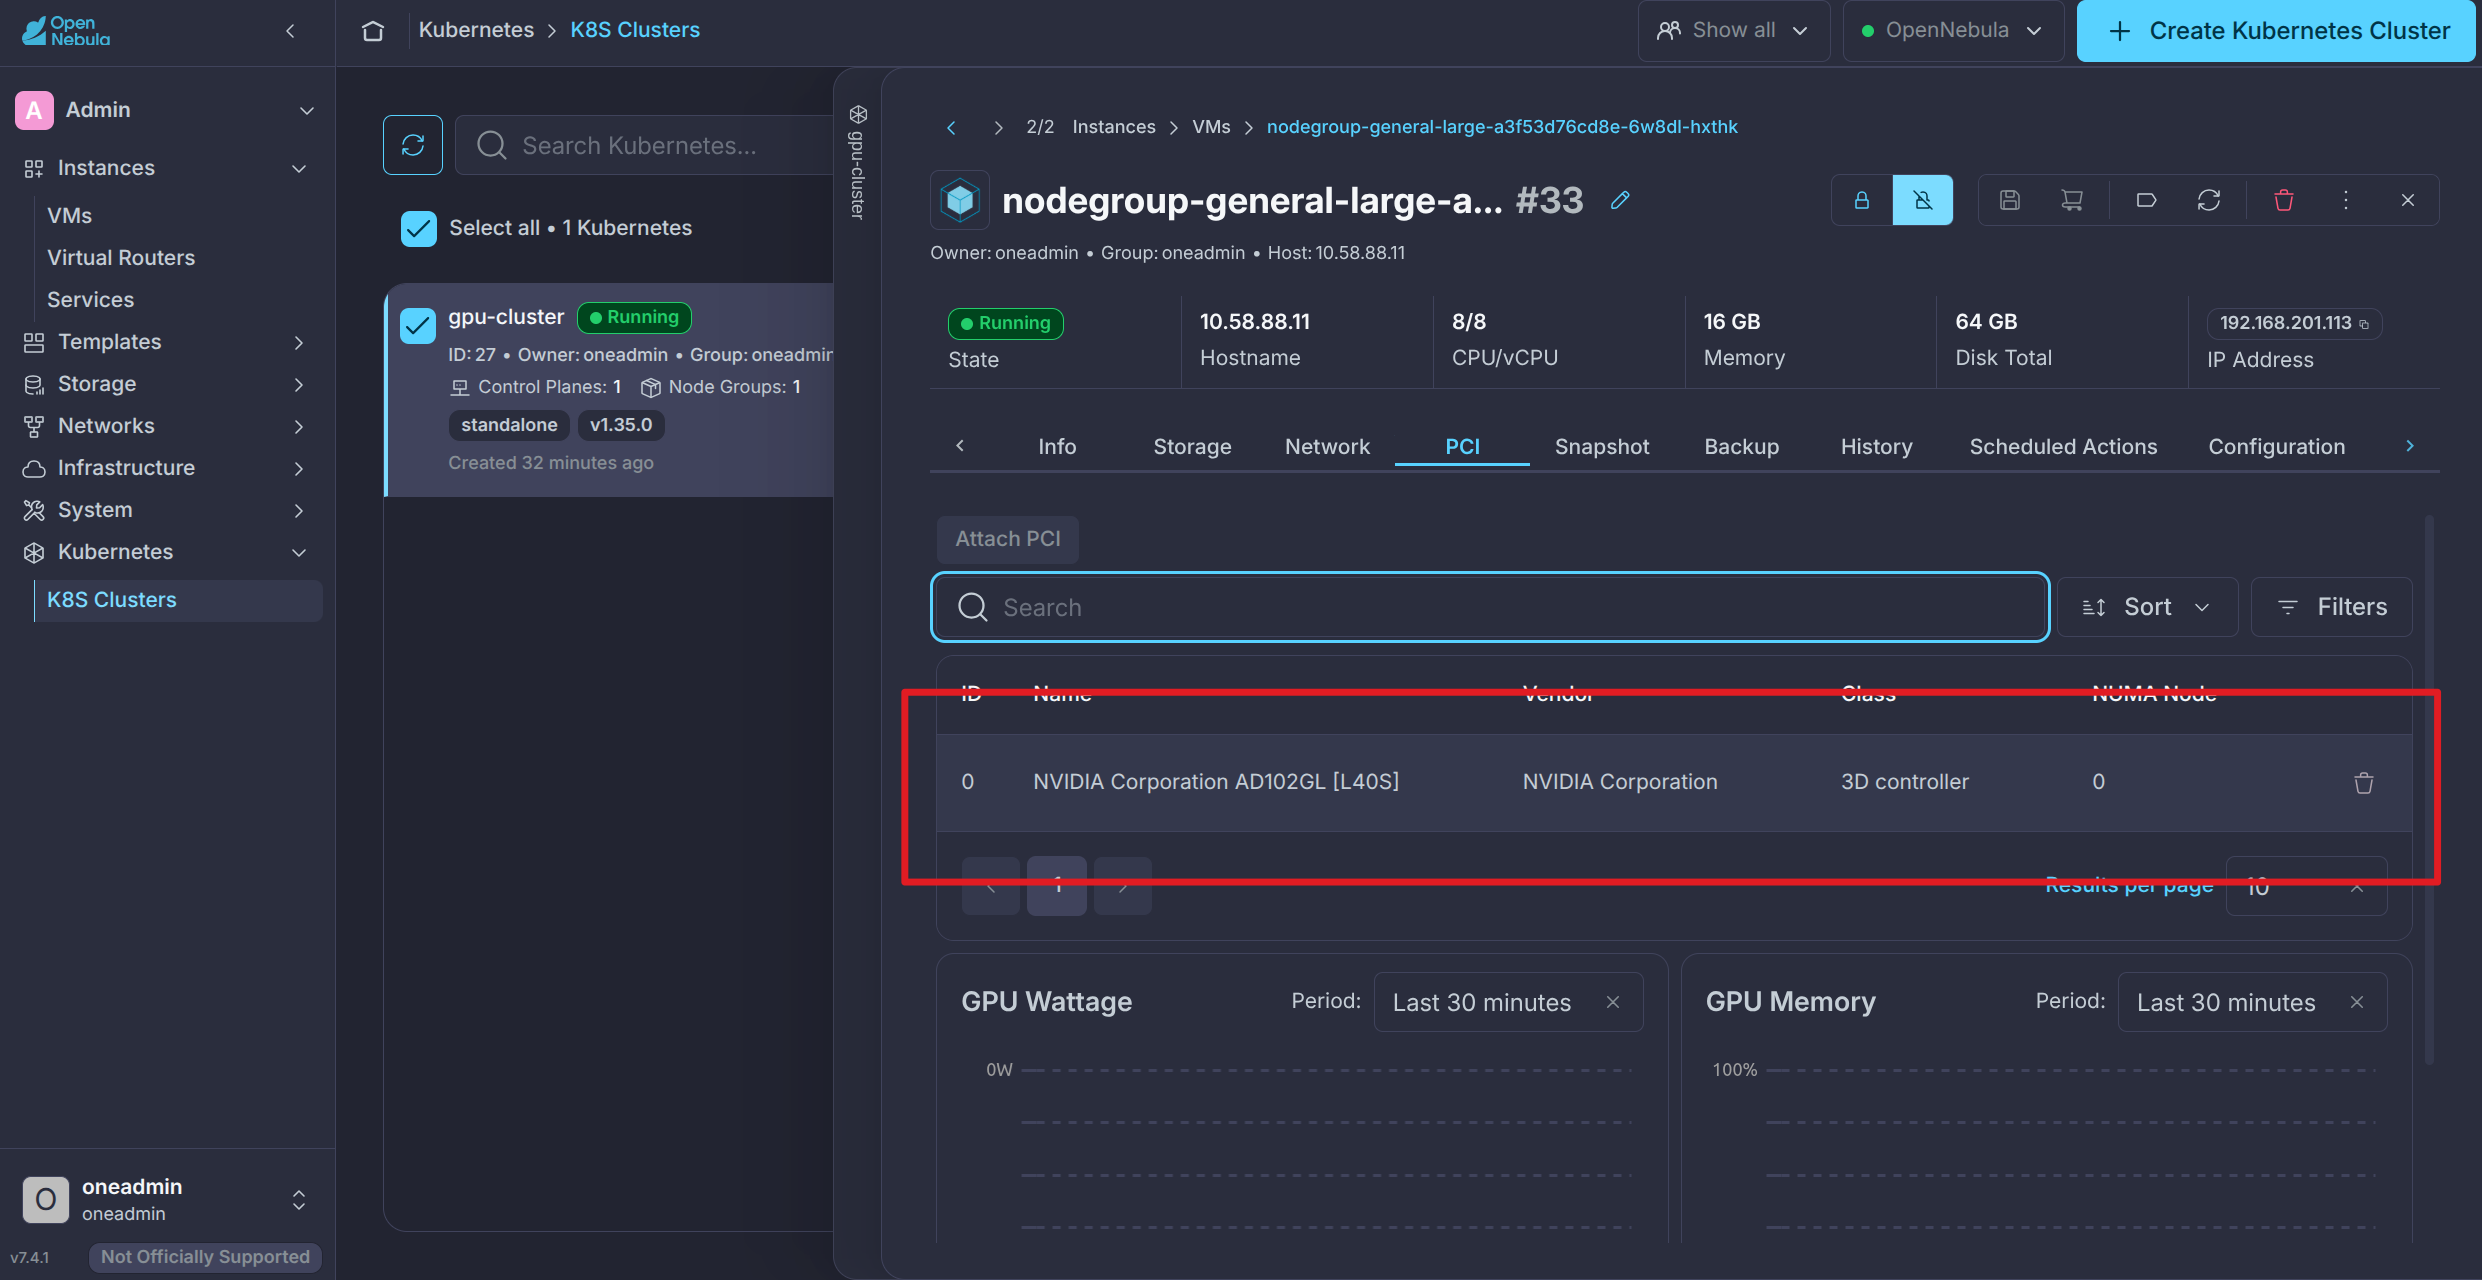This screenshot has height=1280, width=2482.
Task: Click the lock VM icon
Action: tap(1862, 200)
